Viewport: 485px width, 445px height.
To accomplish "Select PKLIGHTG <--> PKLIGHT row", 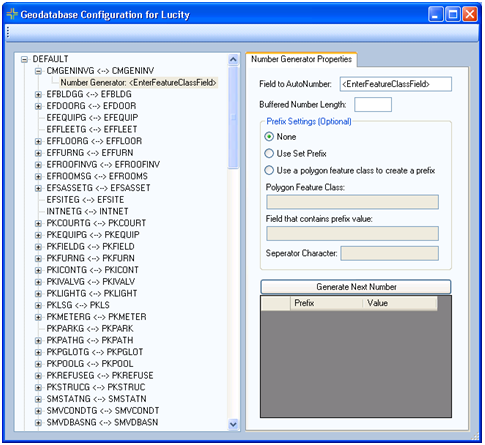I will pyautogui.click(x=92, y=293).
